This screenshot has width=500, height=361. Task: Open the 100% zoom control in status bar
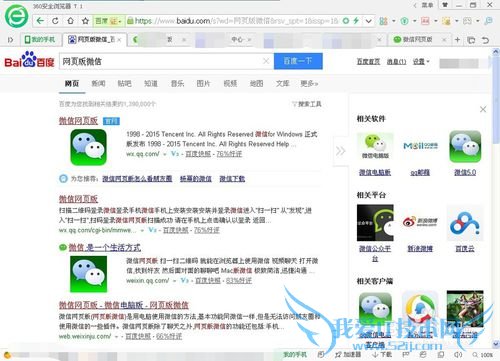483,355
